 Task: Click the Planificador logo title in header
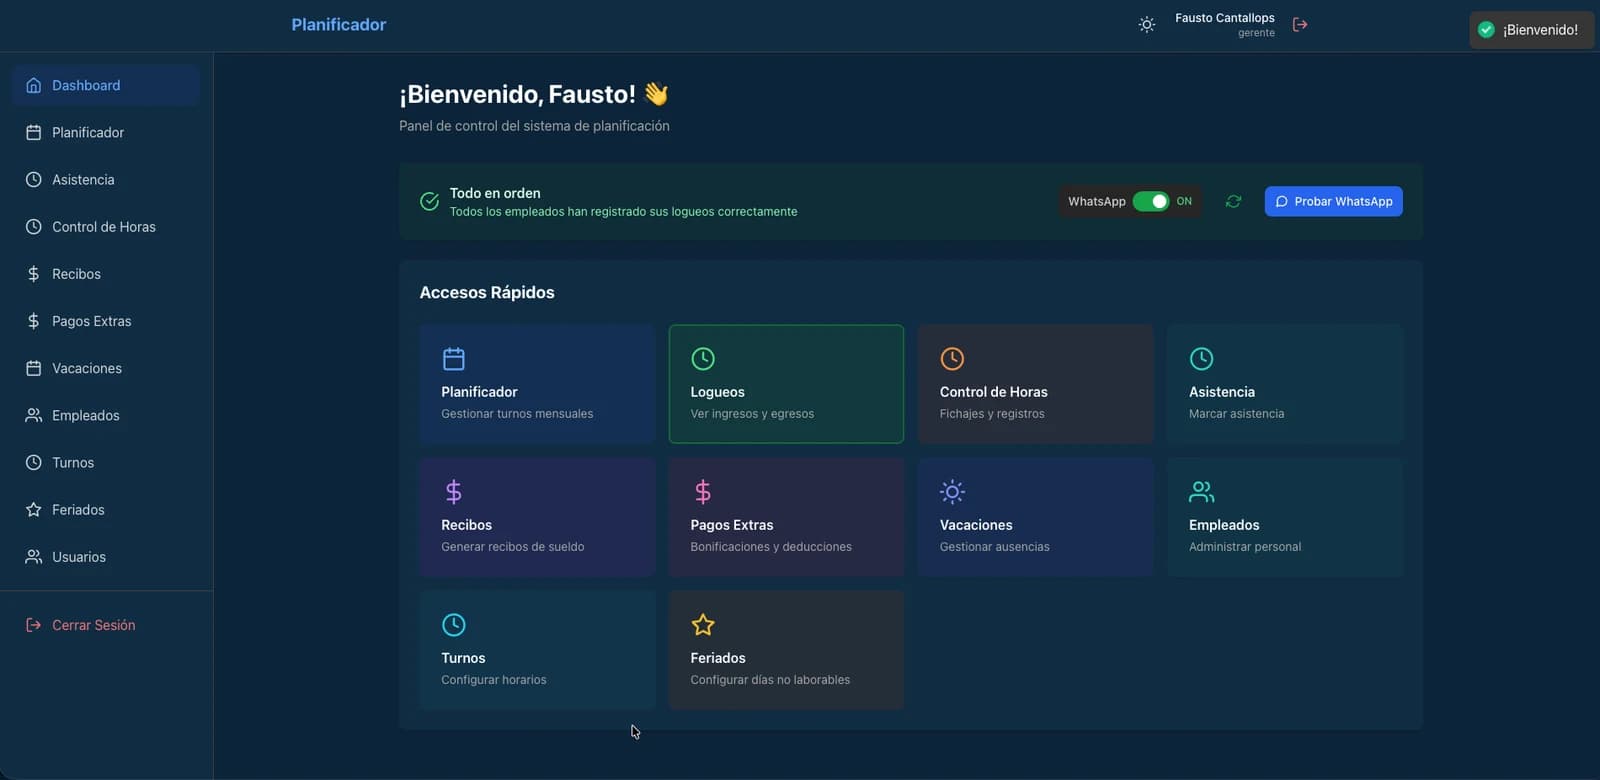pyautogui.click(x=338, y=24)
